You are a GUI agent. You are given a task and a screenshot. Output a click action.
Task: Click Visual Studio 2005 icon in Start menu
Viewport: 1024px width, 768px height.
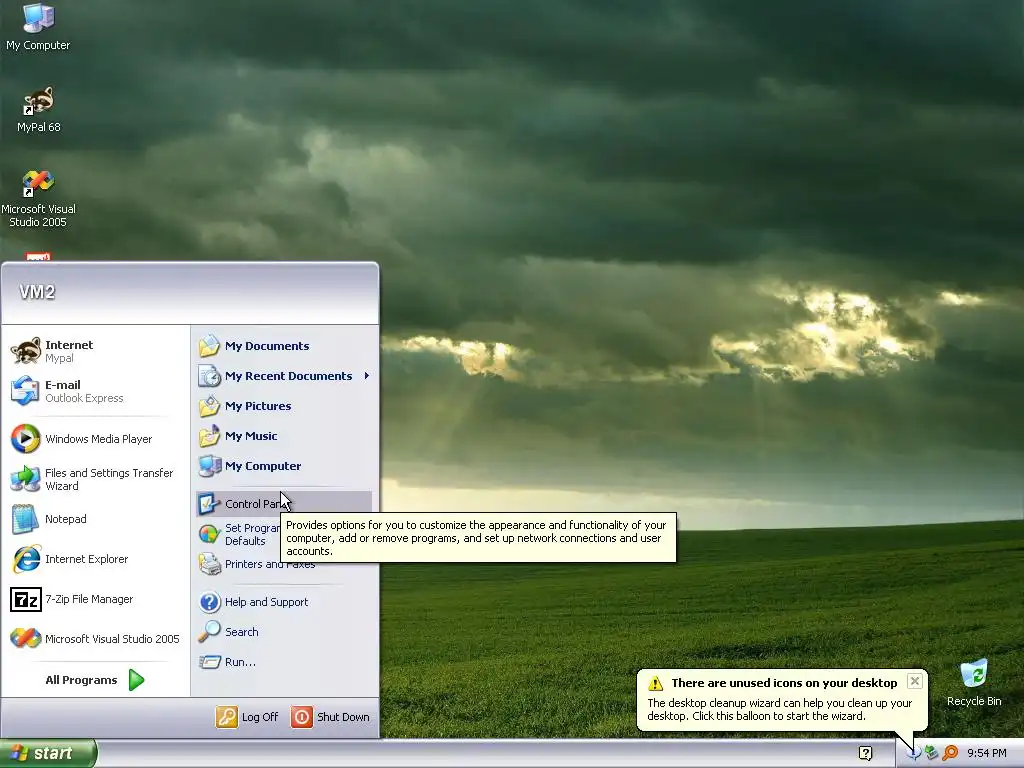[x=25, y=638]
